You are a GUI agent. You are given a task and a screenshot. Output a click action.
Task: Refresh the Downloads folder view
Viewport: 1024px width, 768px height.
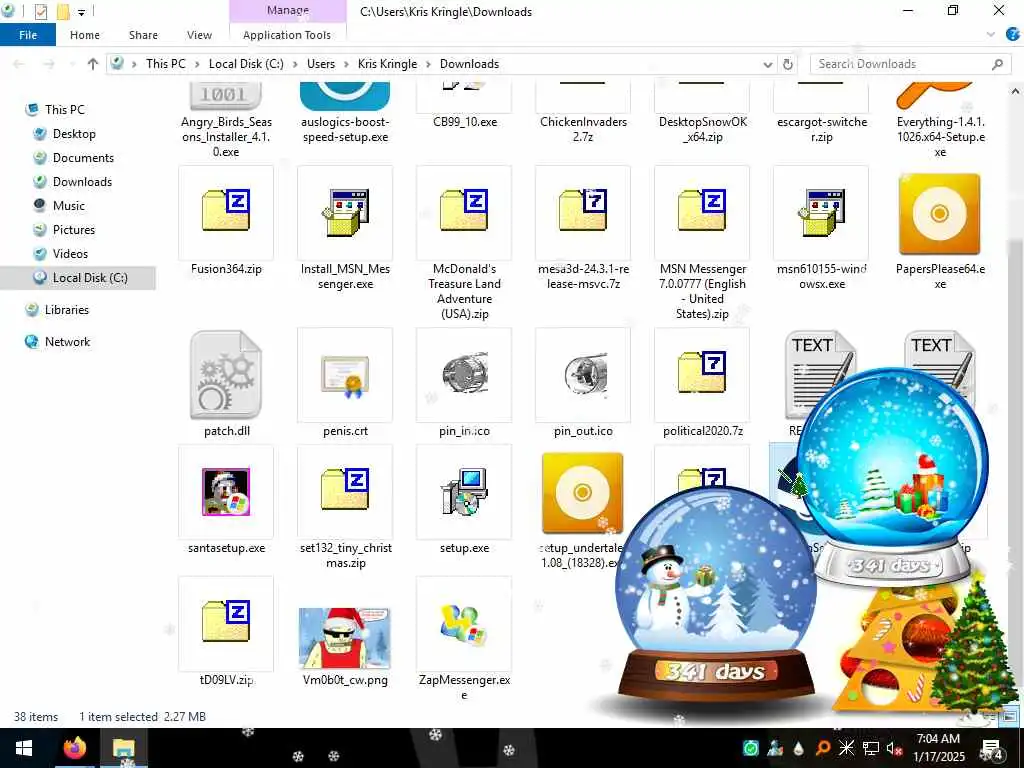click(x=788, y=64)
